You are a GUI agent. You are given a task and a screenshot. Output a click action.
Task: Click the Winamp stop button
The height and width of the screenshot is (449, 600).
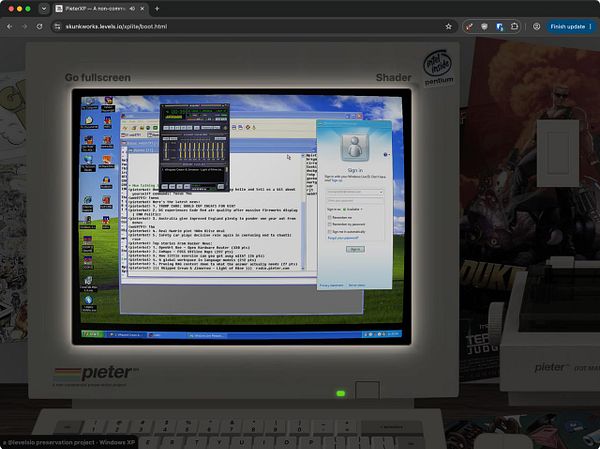click(183, 128)
